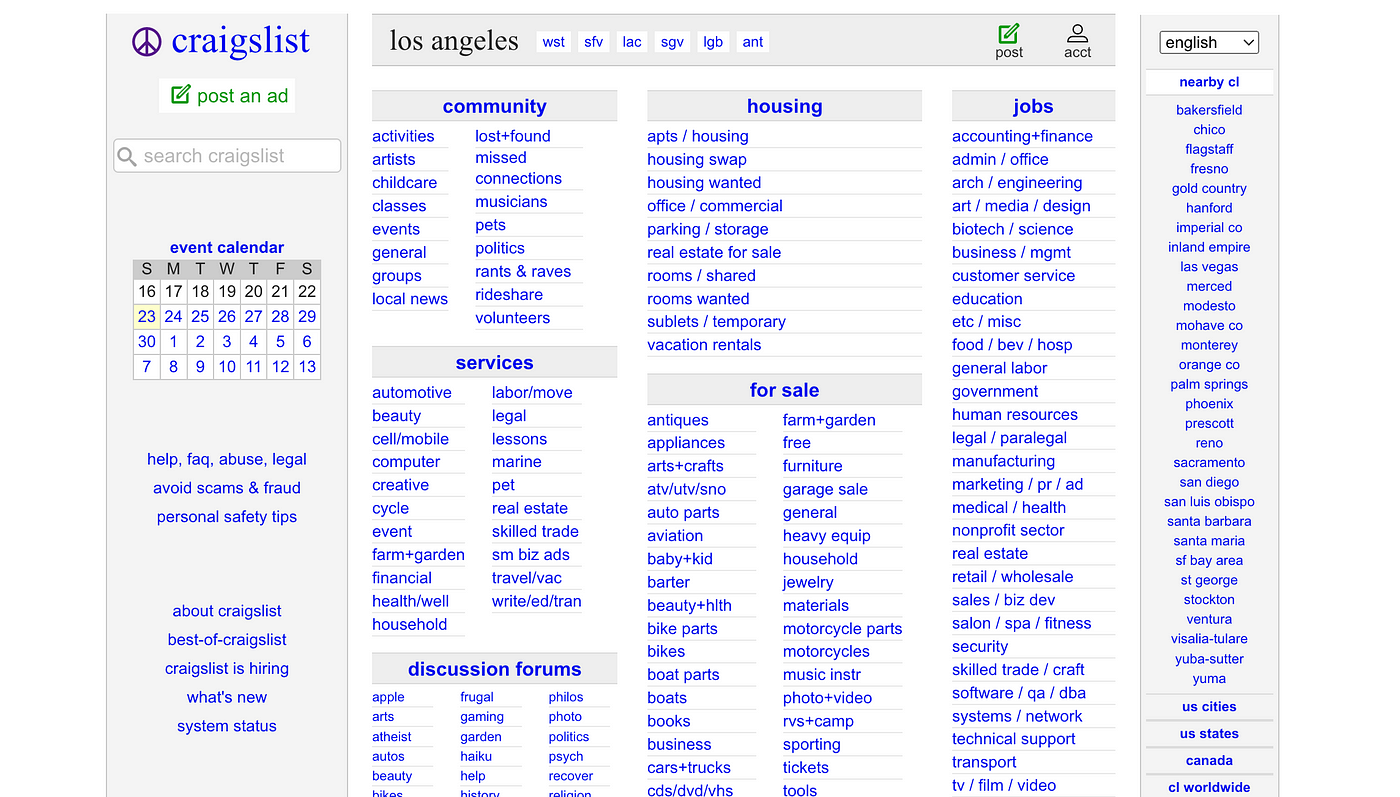Open 'help, faq, abuse, legal' link

[x=227, y=460]
